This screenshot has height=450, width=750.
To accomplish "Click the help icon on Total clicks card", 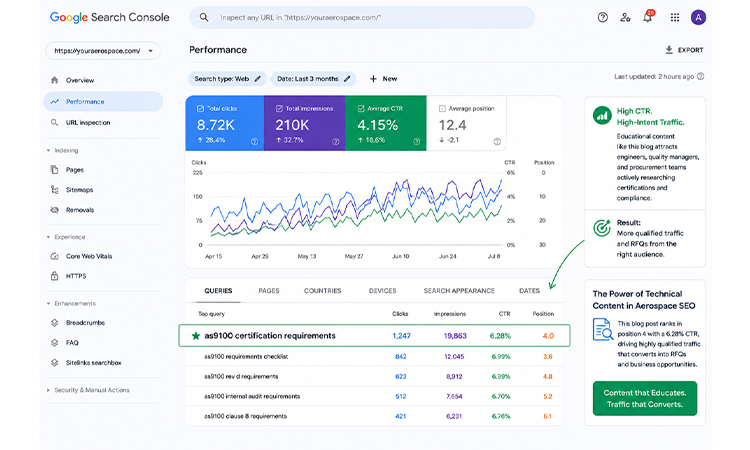I will pos(254,142).
